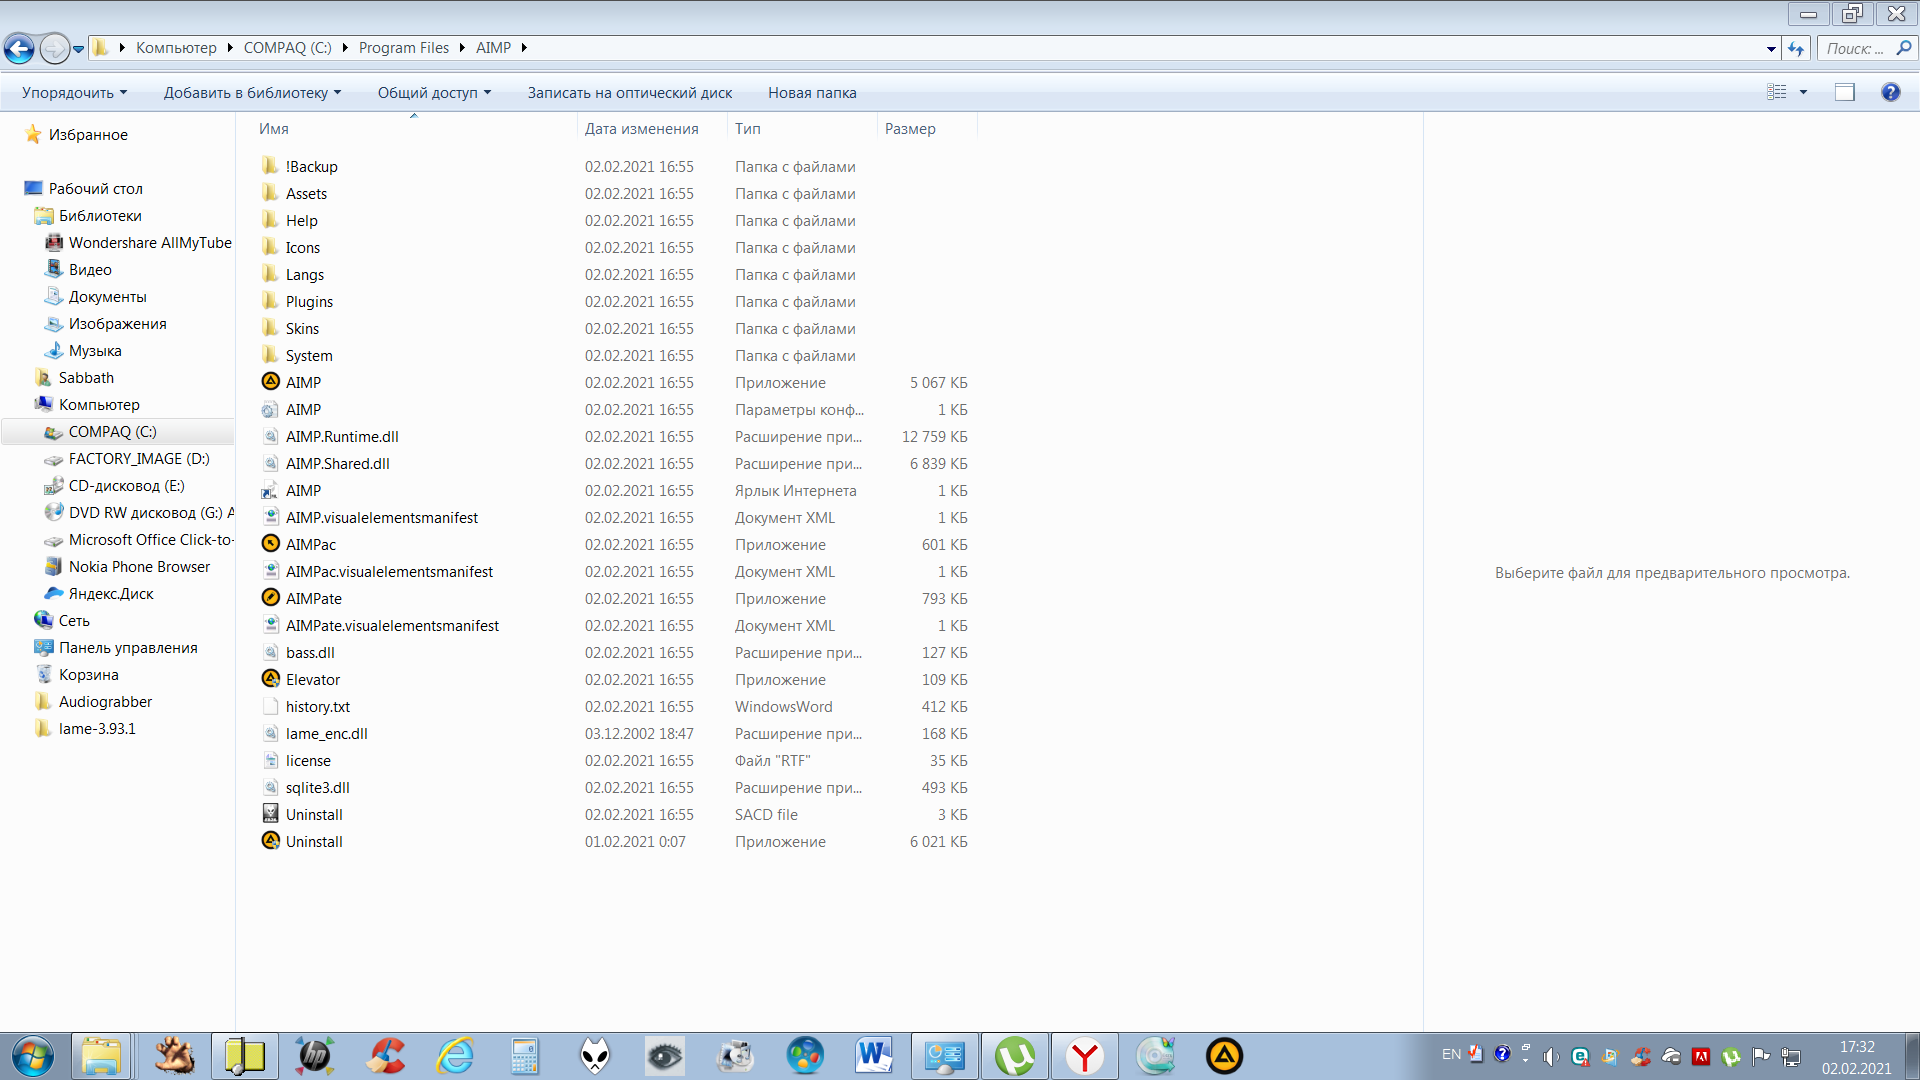Sort by the Тип column header
This screenshot has height=1080, width=1920.
tap(747, 128)
